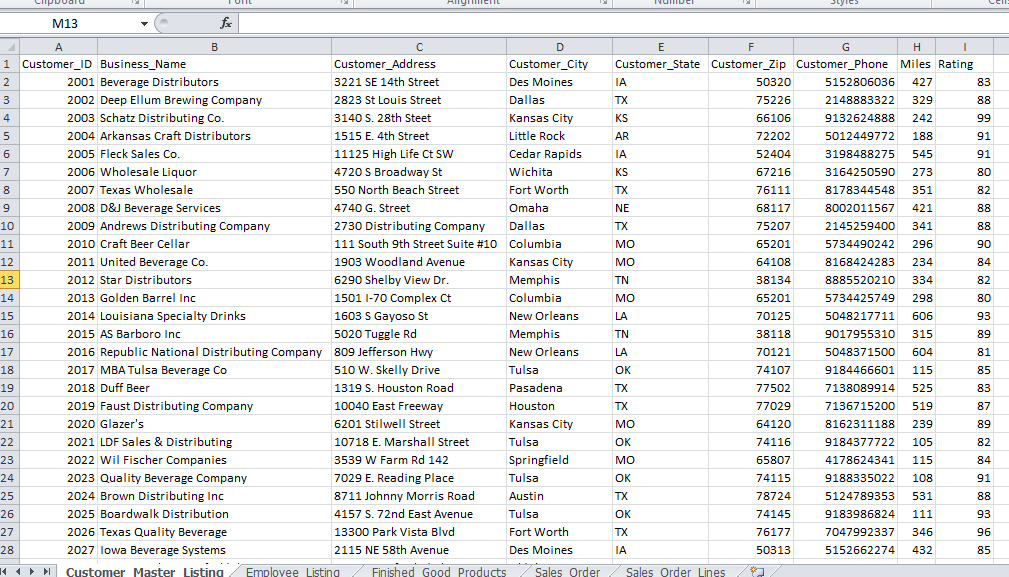Select the cell Deep Ellum Brewing Company

pos(214,100)
